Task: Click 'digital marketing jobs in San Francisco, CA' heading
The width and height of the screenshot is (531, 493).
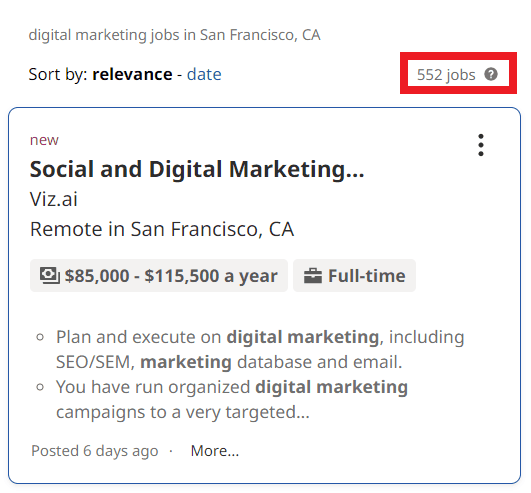Action: coord(174,35)
